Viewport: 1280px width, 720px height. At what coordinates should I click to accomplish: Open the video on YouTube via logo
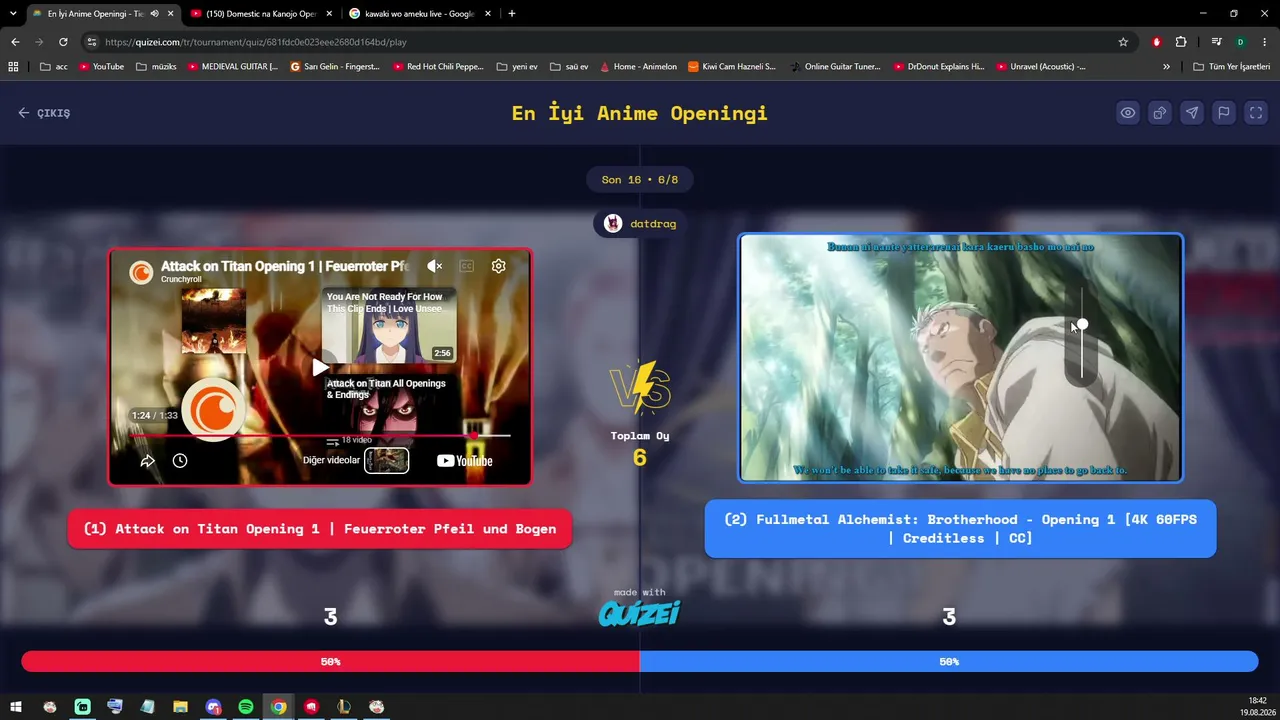tap(465, 461)
